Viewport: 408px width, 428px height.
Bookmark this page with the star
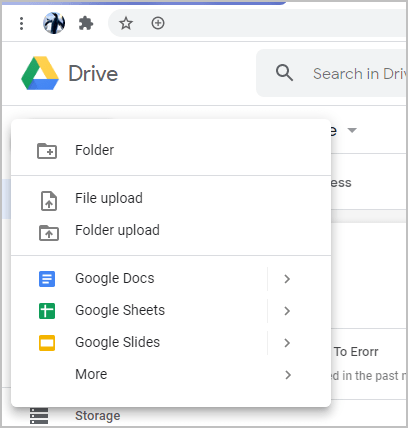point(126,23)
